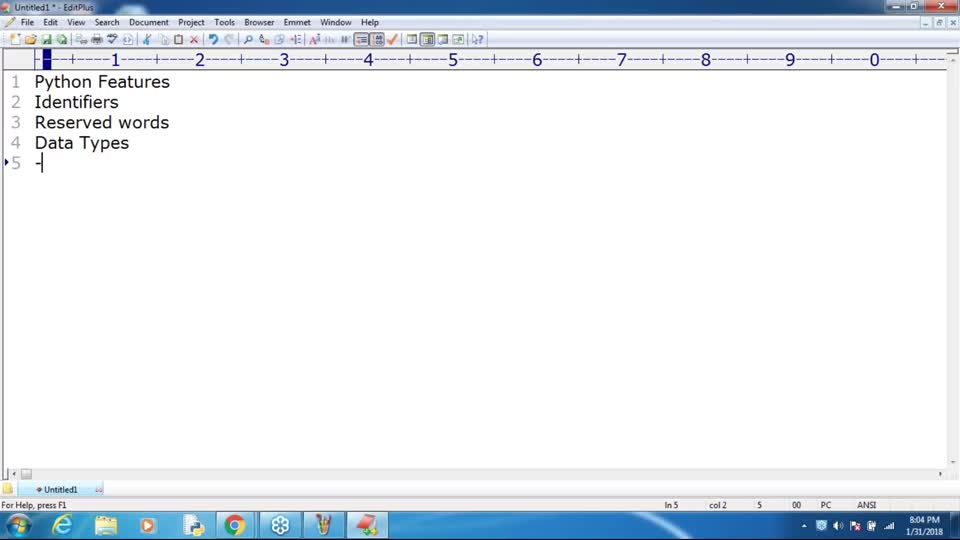This screenshot has width=960, height=540.
Task: Click the 'Reserved words' text line
Action: click(x=102, y=122)
